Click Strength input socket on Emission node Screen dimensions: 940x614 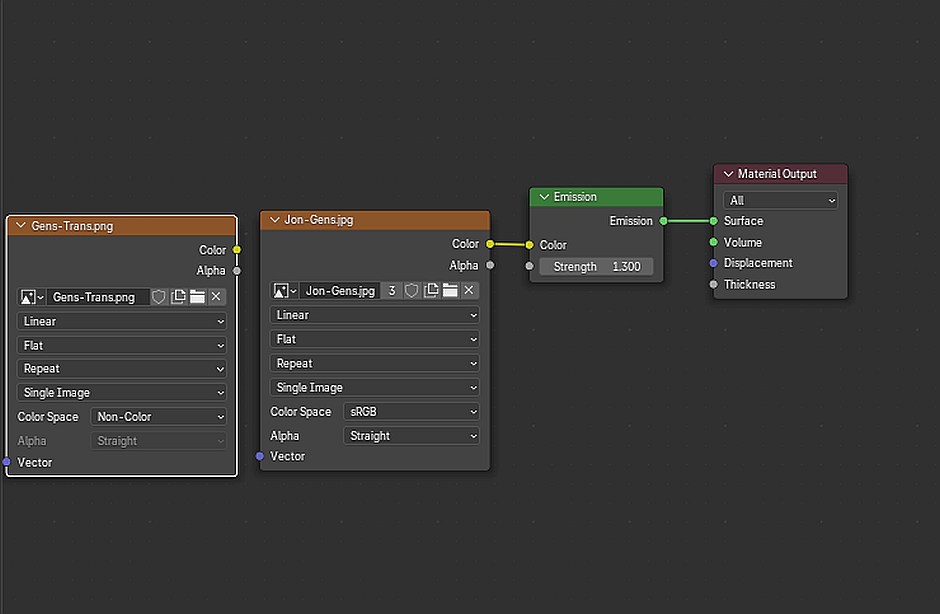point(529,266)
